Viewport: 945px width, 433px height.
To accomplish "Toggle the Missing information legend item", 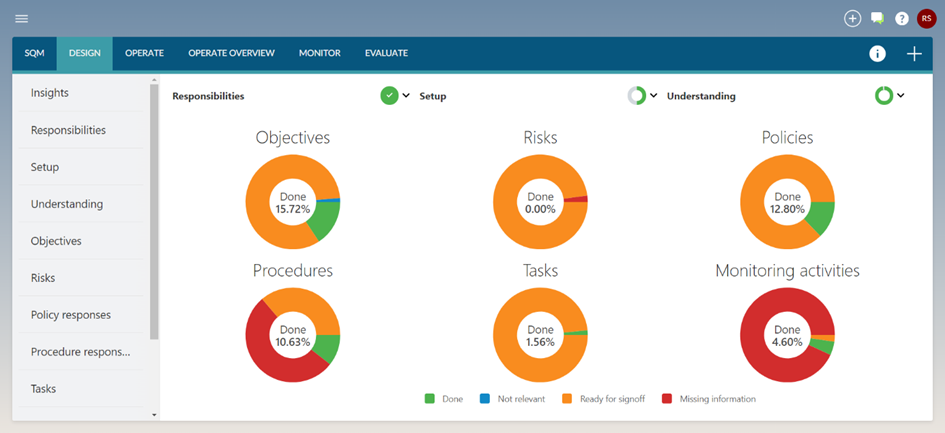I will tap(708, 399).
